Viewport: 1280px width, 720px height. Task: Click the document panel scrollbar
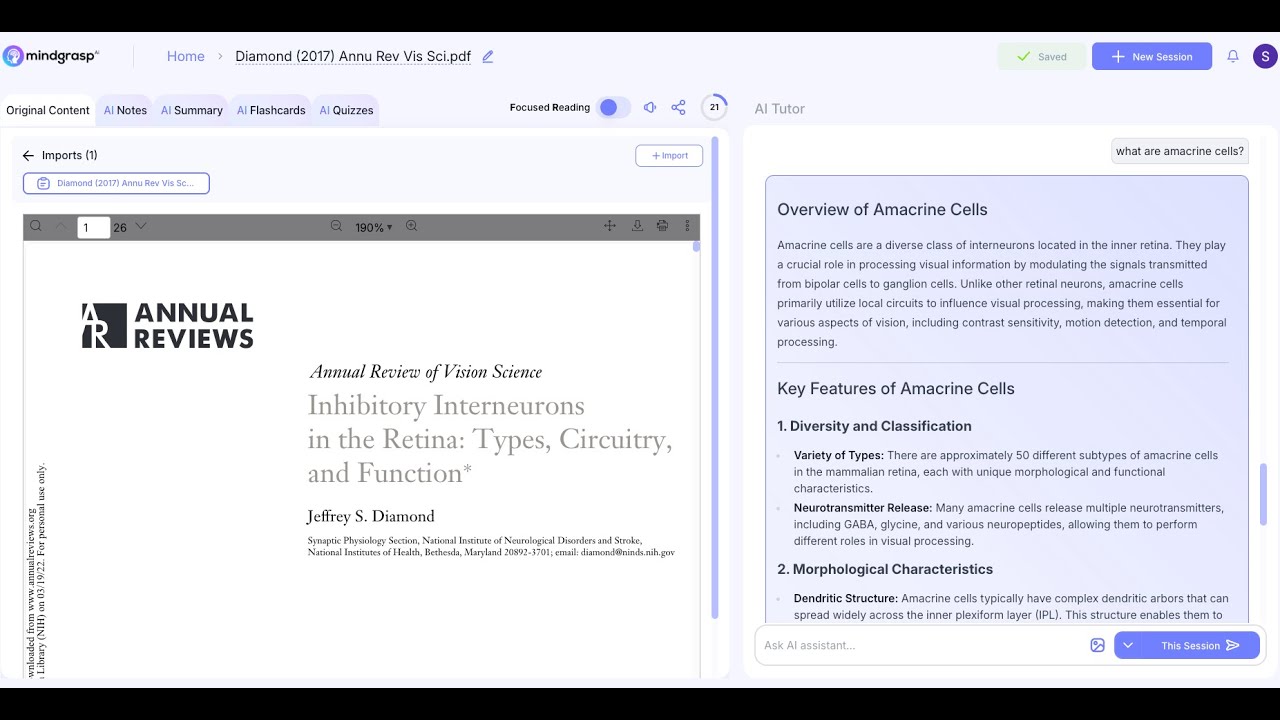[x=715, y=378]
